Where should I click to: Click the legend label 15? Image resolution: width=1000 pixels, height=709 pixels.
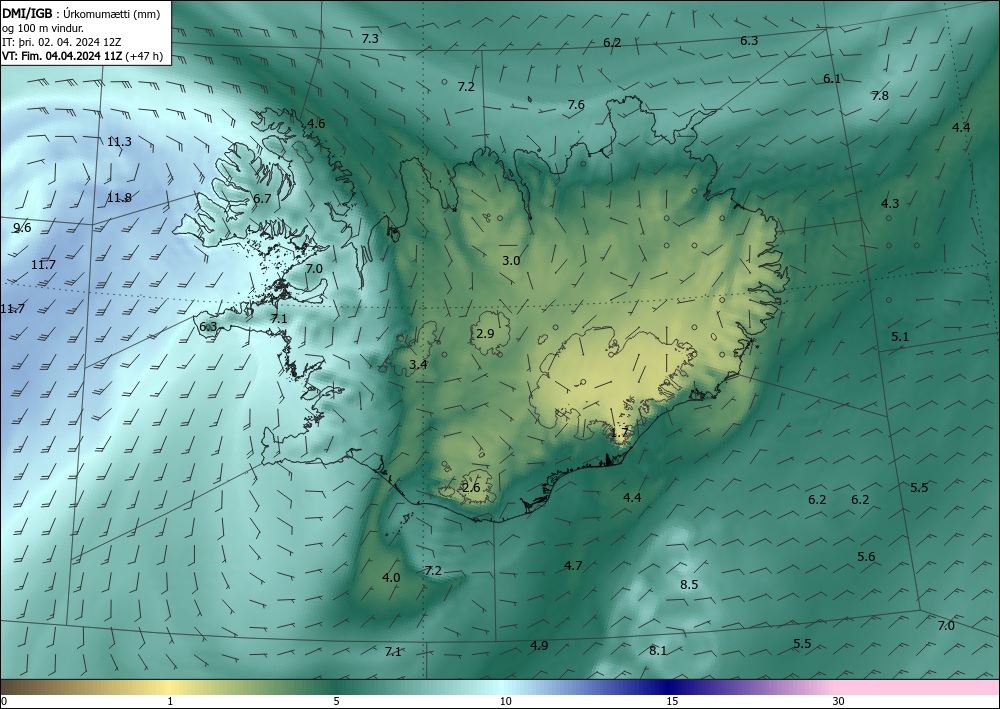[672, 701]
